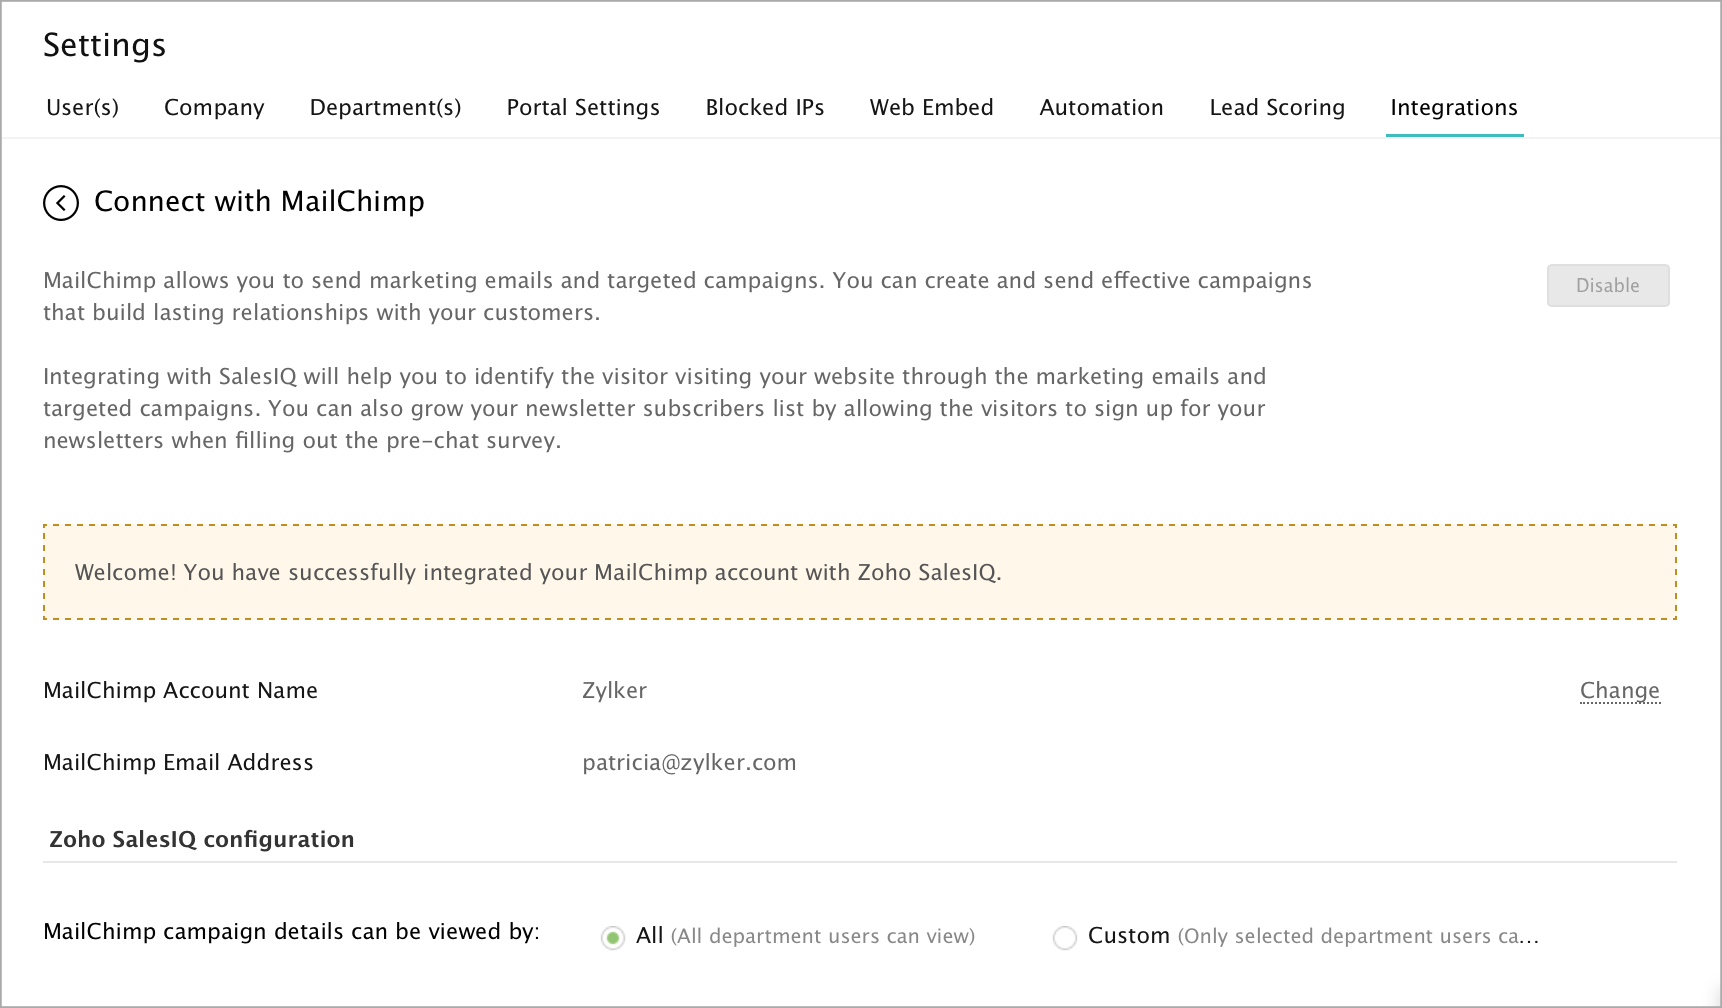Go to Portal Settings tab
Screen dimensions: 1722x1008
point(583,107)
